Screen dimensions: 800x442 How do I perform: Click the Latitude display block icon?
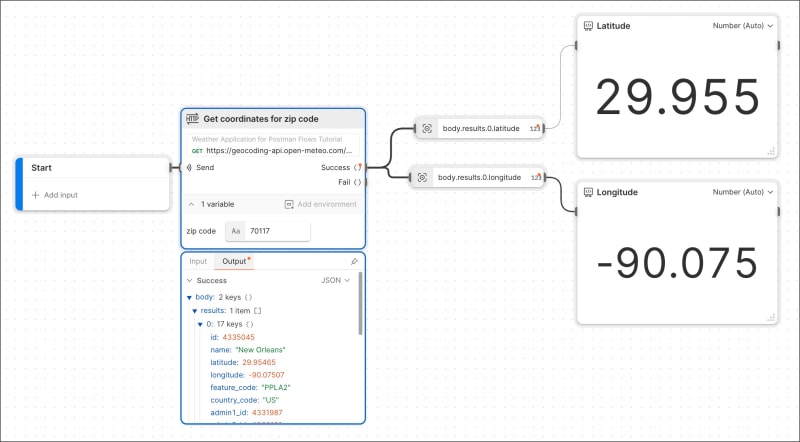click(x=588, y=26)
